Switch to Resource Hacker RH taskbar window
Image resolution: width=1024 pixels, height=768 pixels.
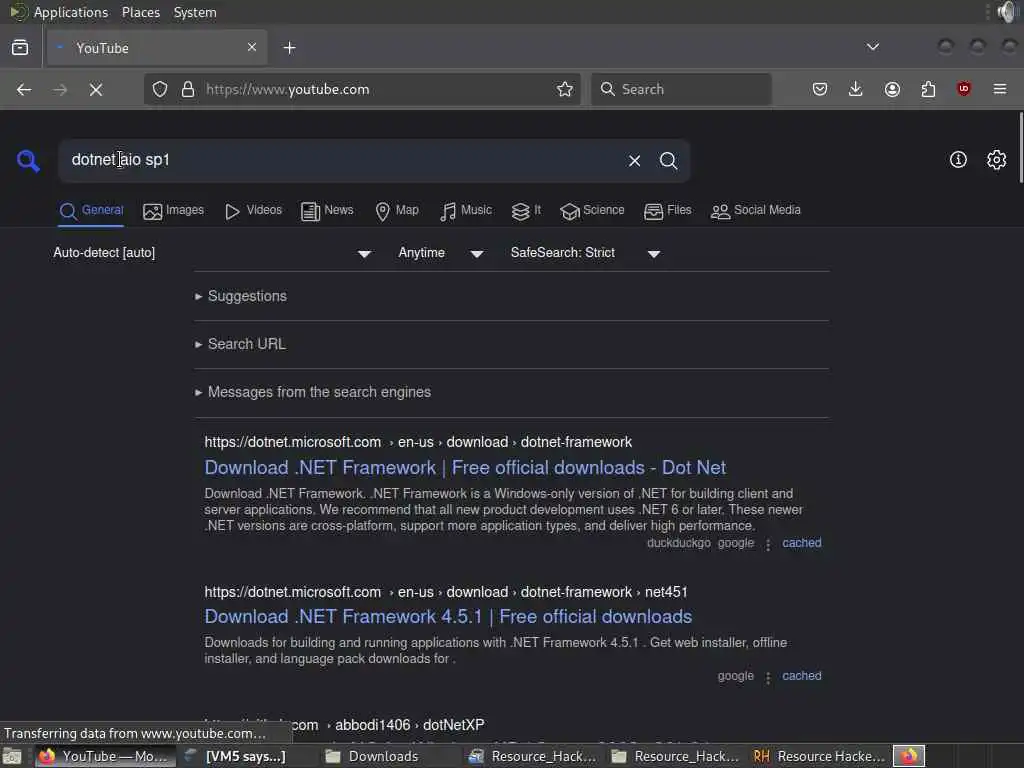click(x=820, y=756)
